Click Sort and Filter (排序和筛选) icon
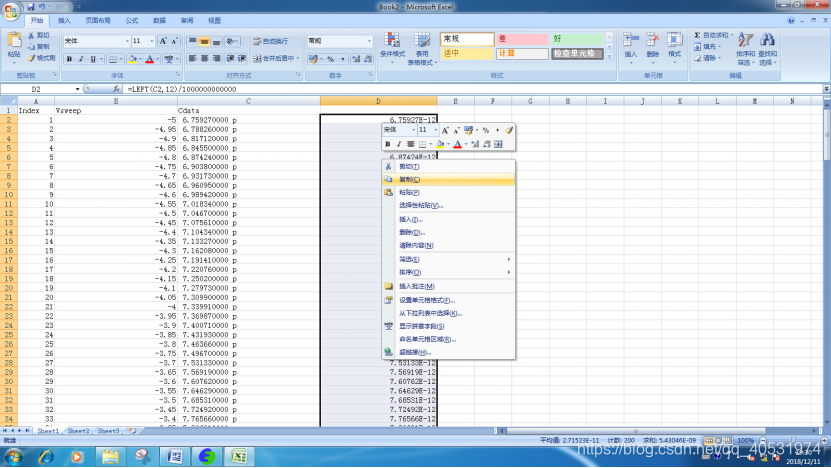831x468 pixels. coord(746,48)
